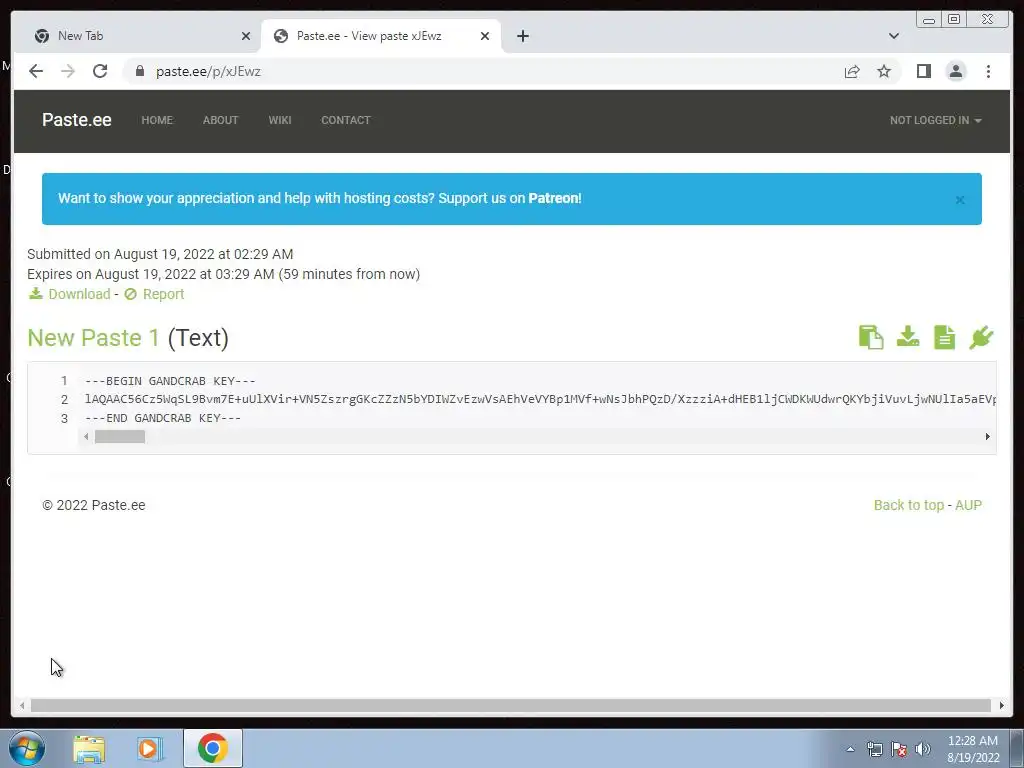Viewport: 1024px width, 768px height.
Task: Click the Patreon link in the banner
Action: (554, 198)
